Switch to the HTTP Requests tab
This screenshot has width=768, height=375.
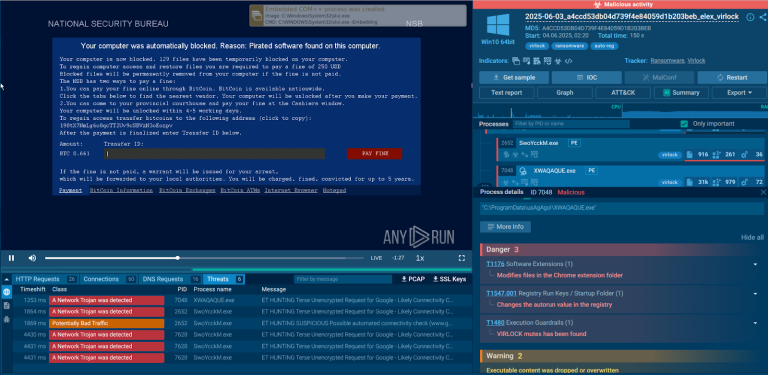(45, 279)
